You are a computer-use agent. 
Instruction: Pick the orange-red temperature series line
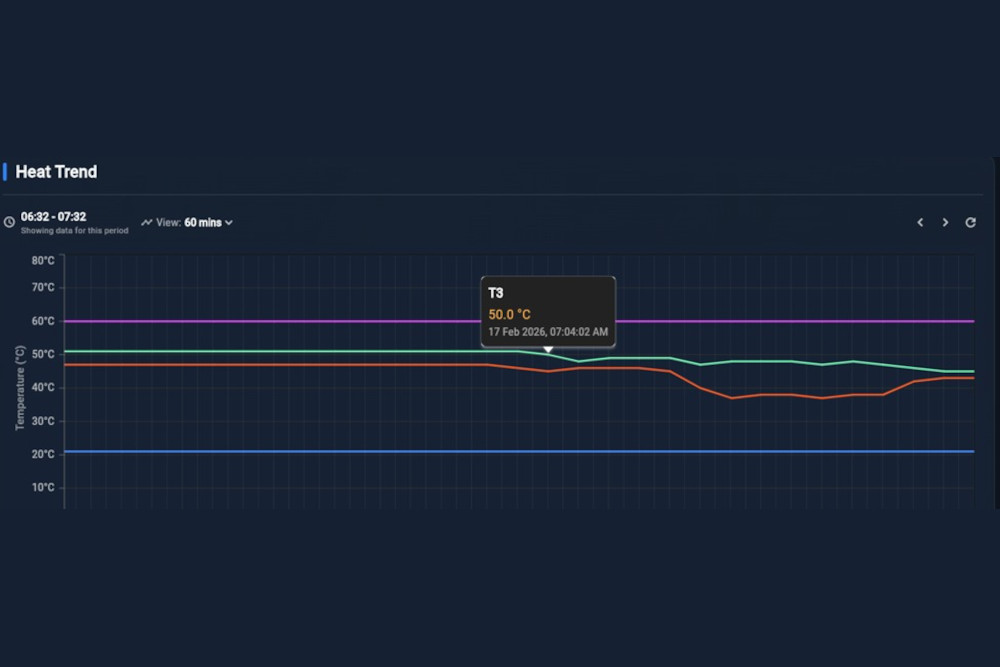coord(300,365)
